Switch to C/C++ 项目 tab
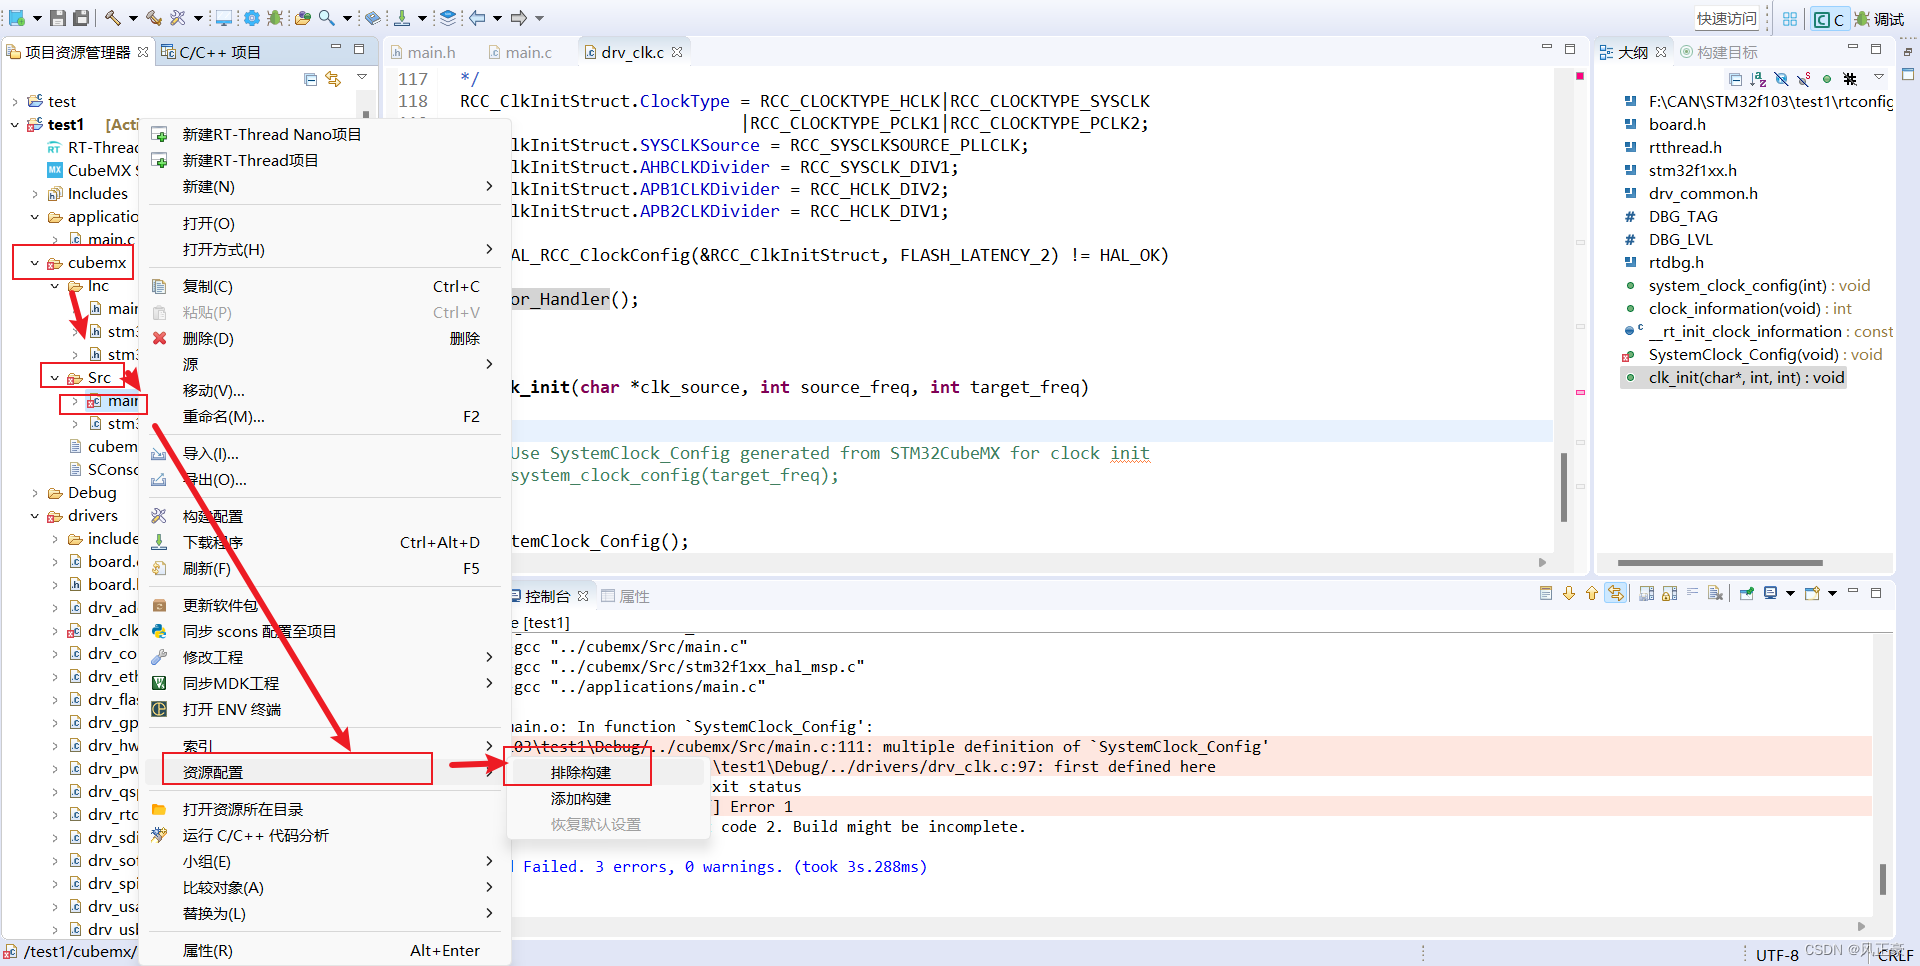Viewport: 1920px width, 966px height. tap(211, 52)
